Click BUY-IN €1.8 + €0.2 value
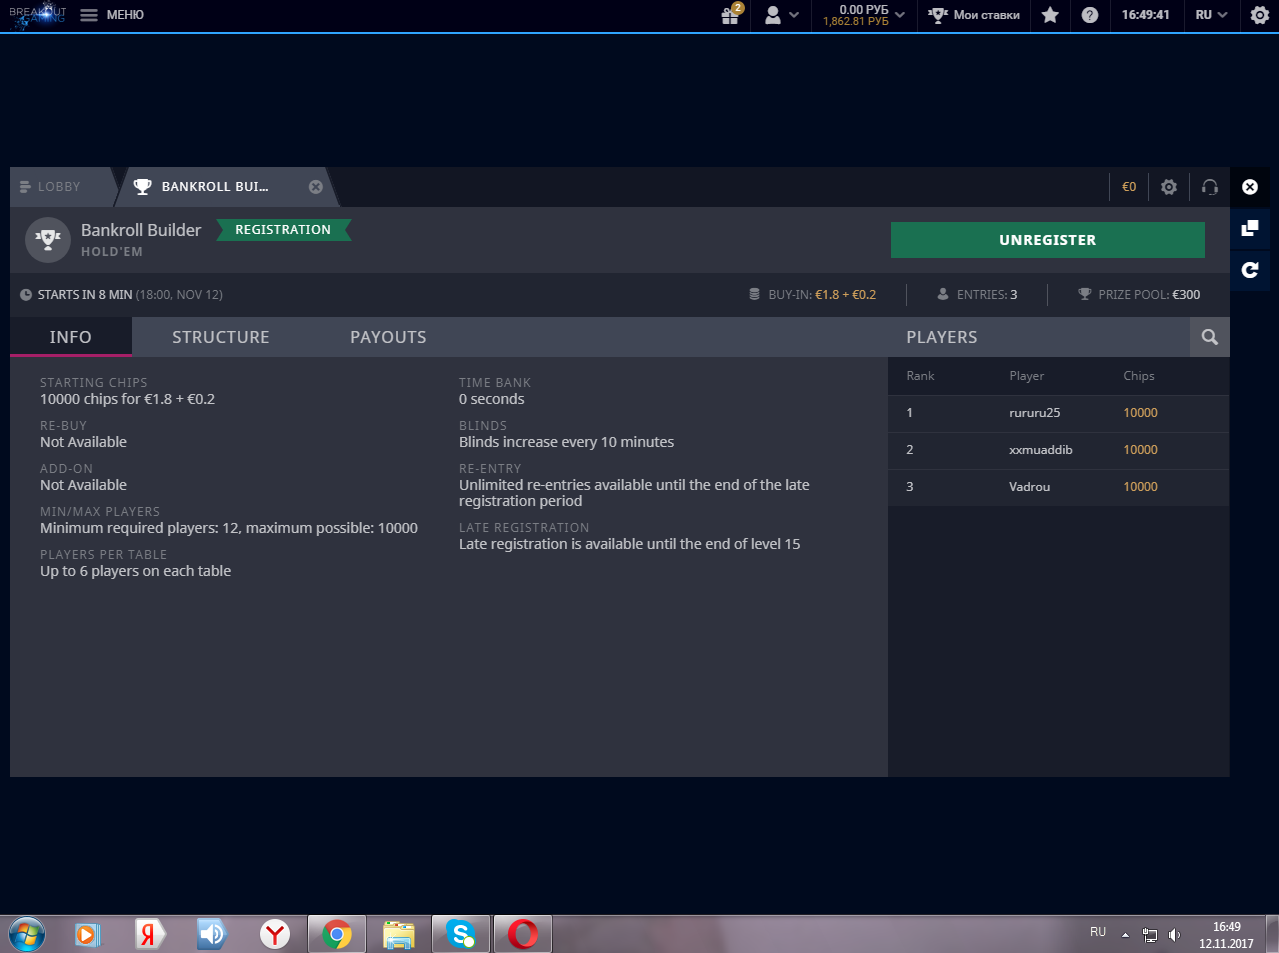This screenshot has height=953, width=1279. point(845,295)
